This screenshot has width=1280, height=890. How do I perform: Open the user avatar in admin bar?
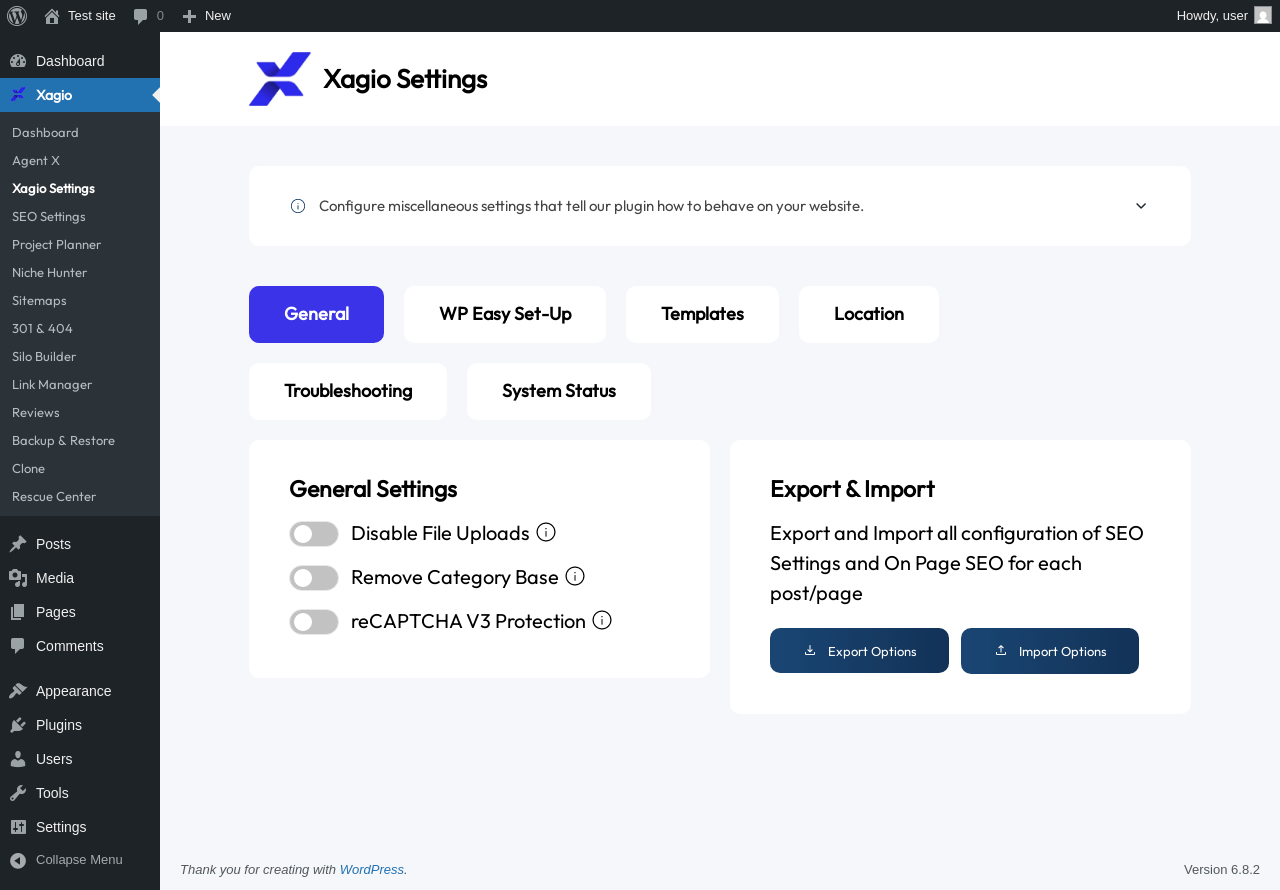pos(1263,15)
